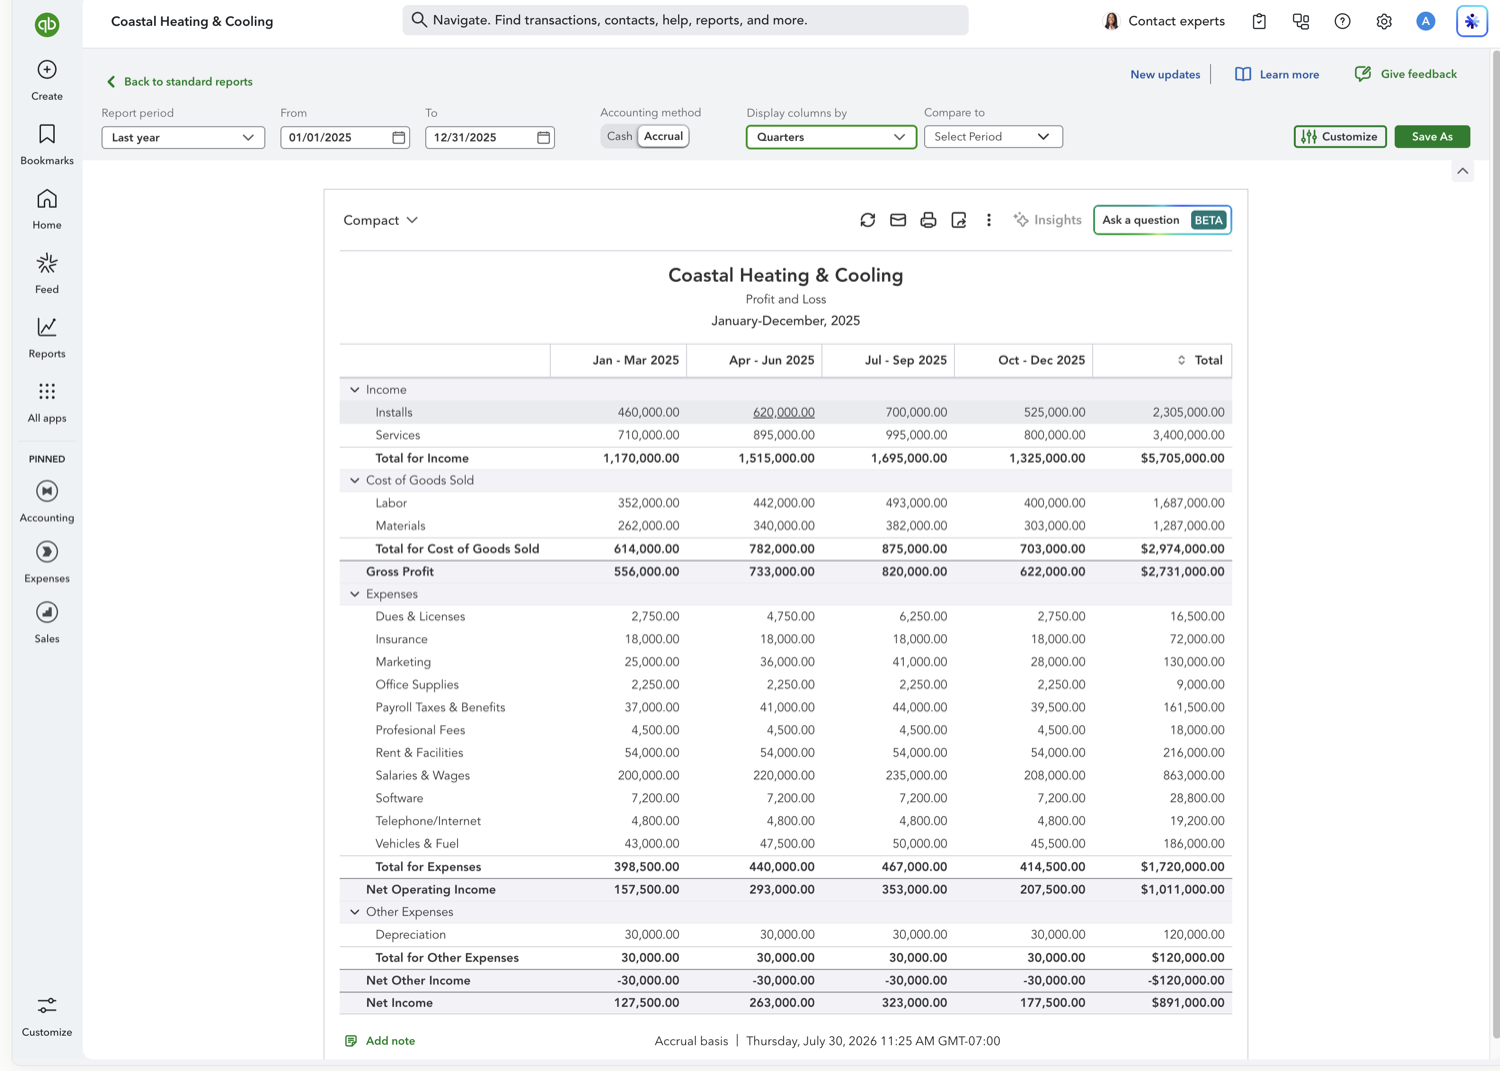Image resolution: width=1500 pixels, height=1071 pixels.
Task: Click Add note below the report
Action: click(380, 1041)
